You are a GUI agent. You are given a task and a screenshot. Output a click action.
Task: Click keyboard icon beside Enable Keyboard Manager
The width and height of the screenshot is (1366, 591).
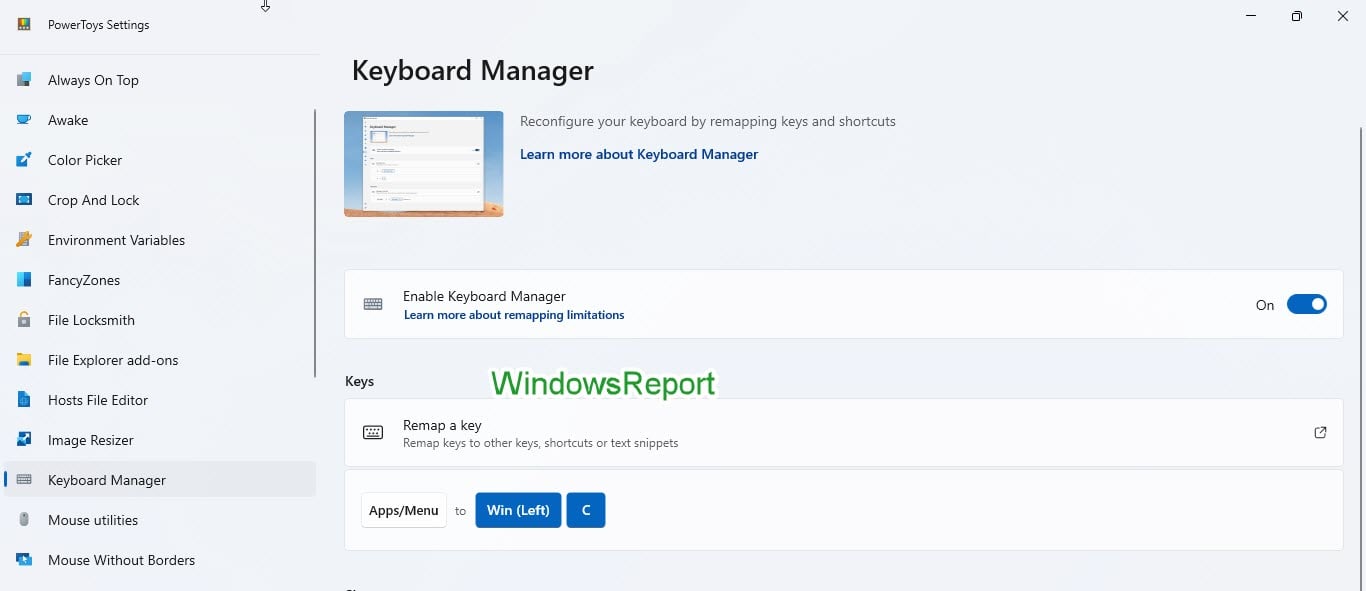(x=373, y=304)
